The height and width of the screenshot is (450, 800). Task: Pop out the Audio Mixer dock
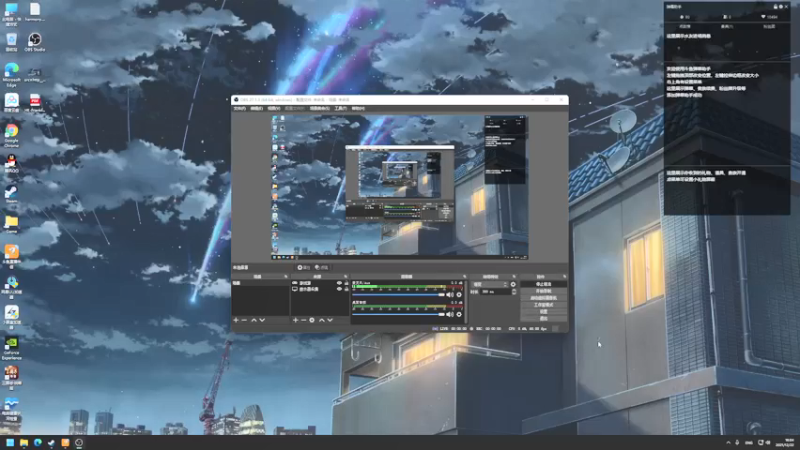(x=465, y=277)
